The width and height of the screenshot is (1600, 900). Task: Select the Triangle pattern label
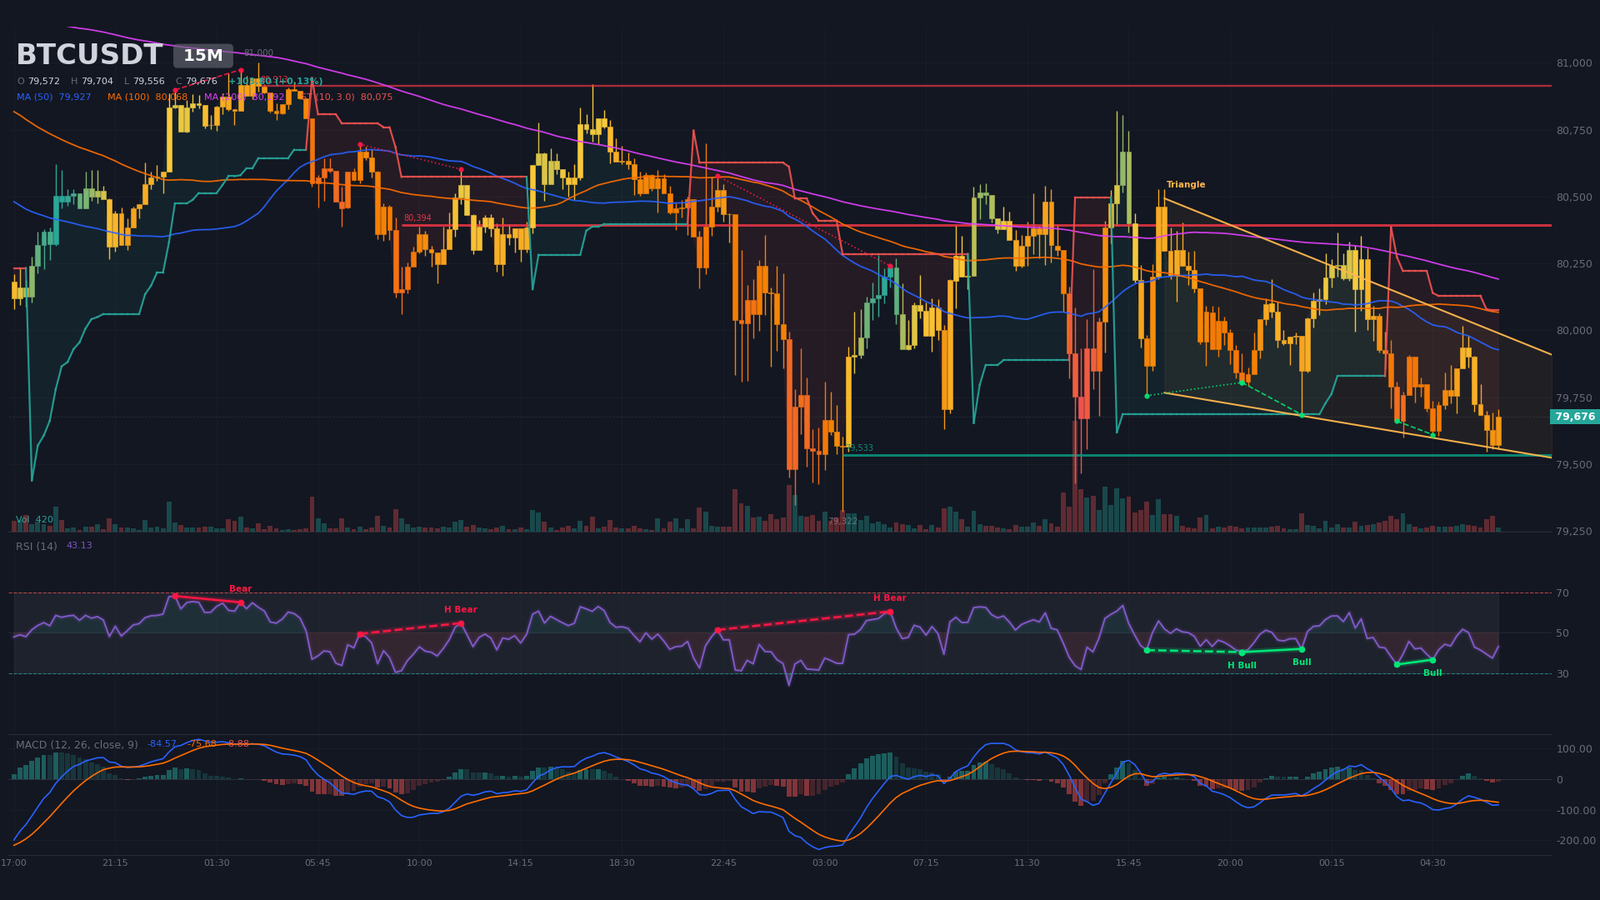coord(1186,185)
